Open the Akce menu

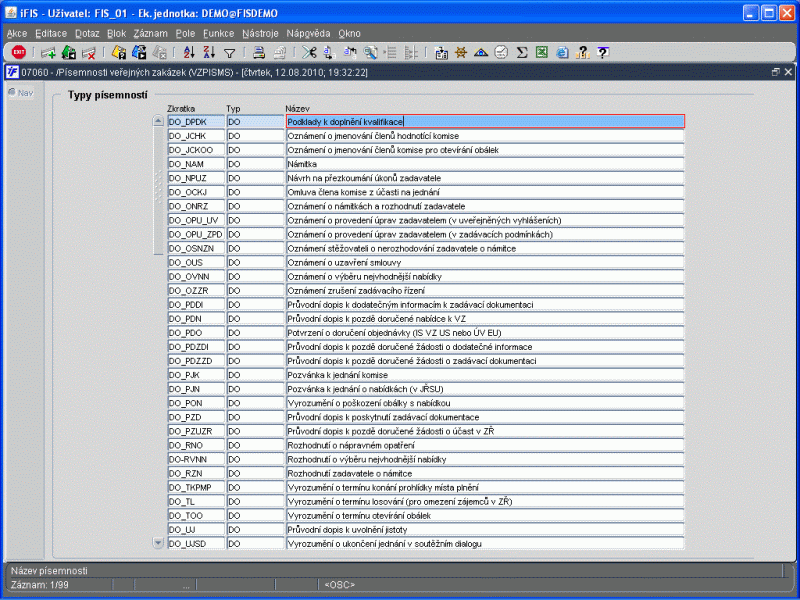tap(17, 34)
